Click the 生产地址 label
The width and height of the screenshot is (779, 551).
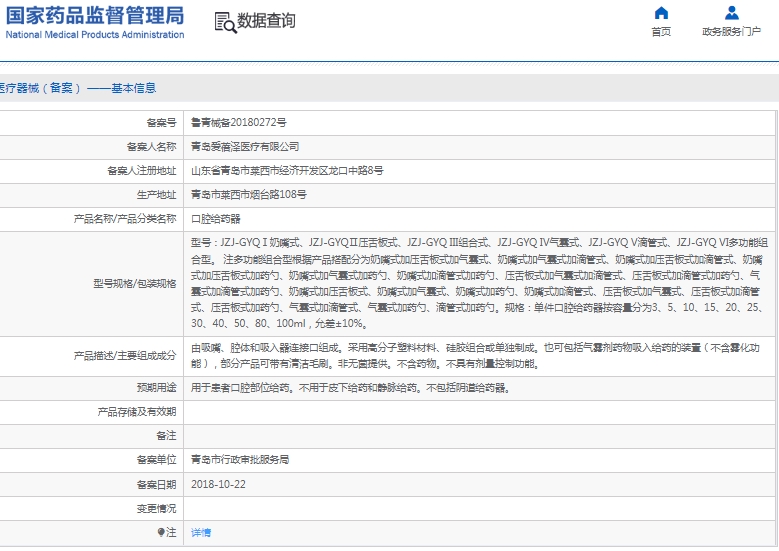156,195
